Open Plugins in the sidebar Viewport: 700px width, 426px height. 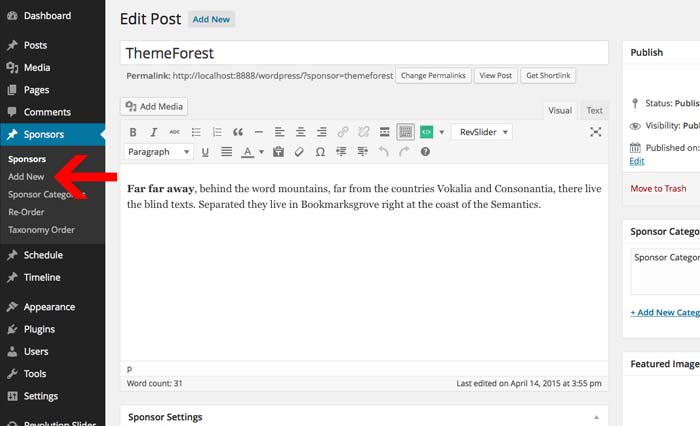(x=53, y=329)
